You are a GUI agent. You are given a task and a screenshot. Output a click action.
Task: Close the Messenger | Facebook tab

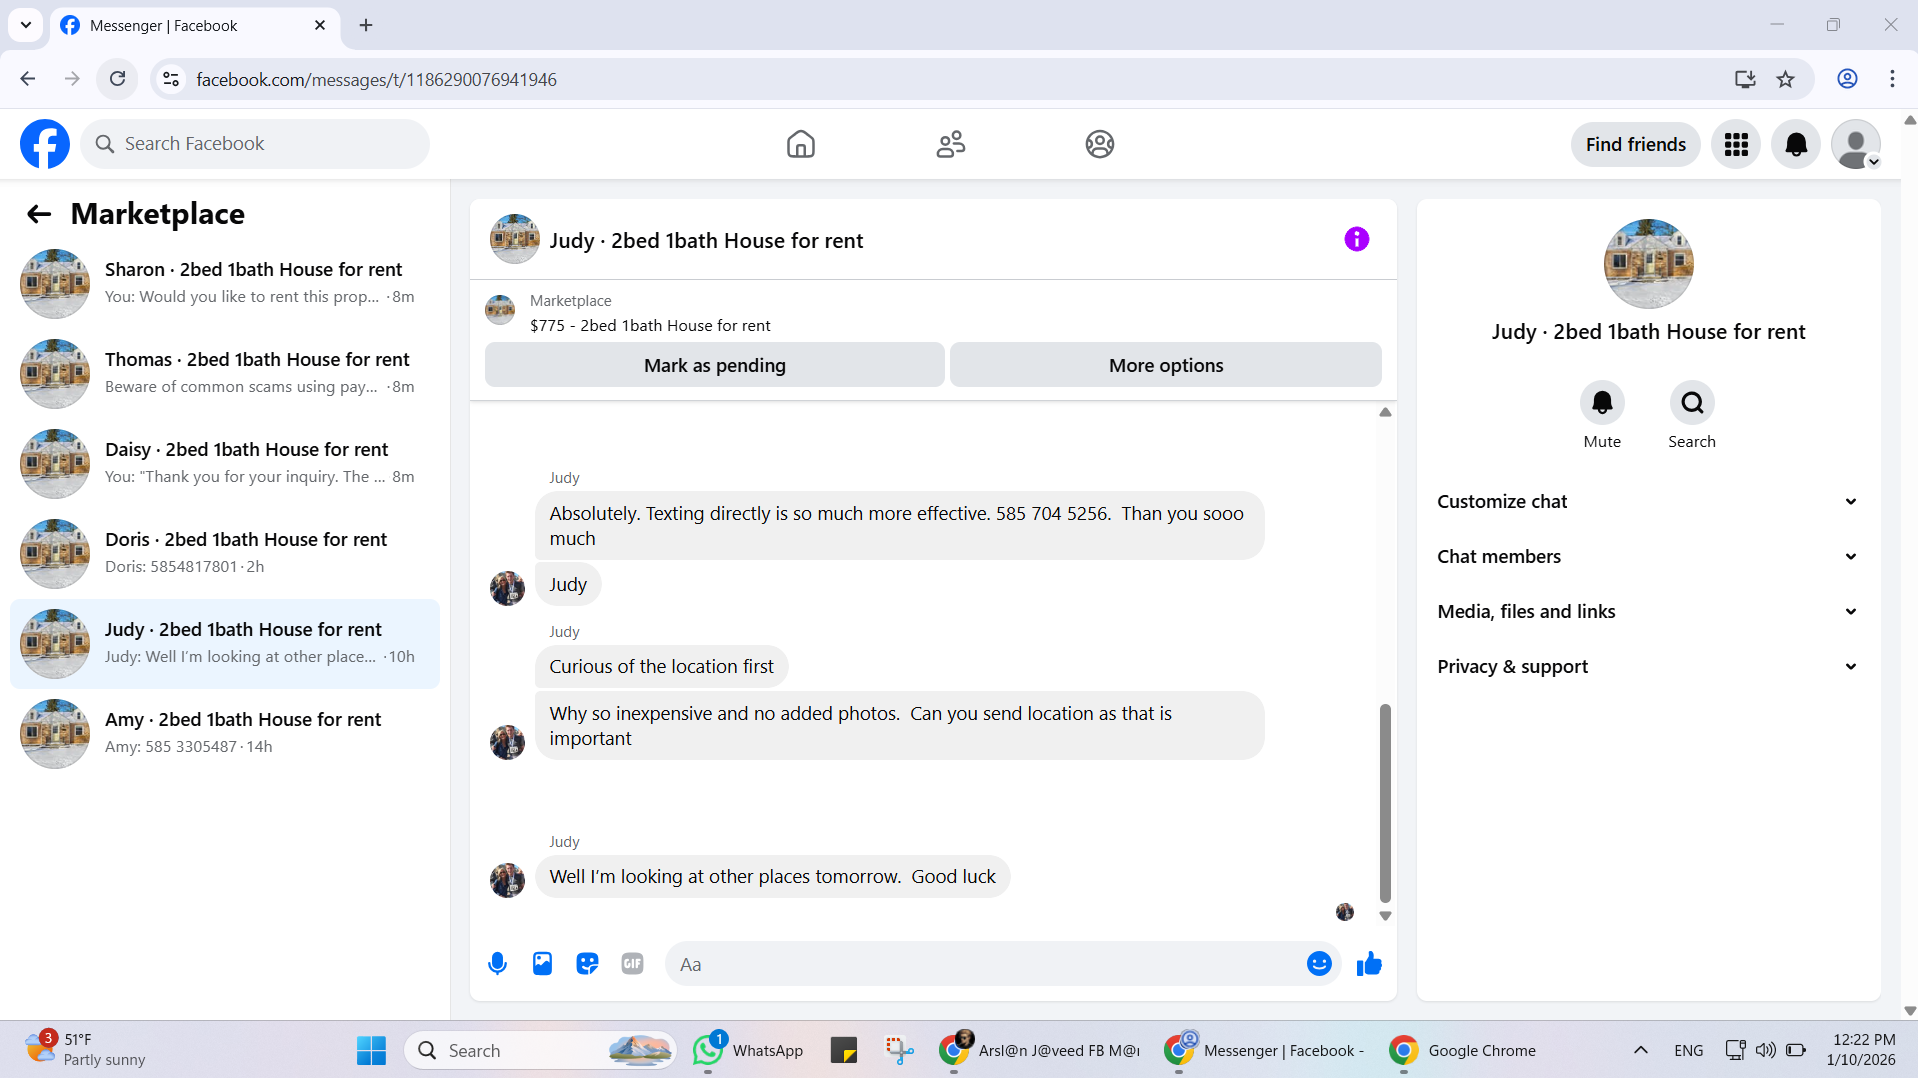coord(320,25)
